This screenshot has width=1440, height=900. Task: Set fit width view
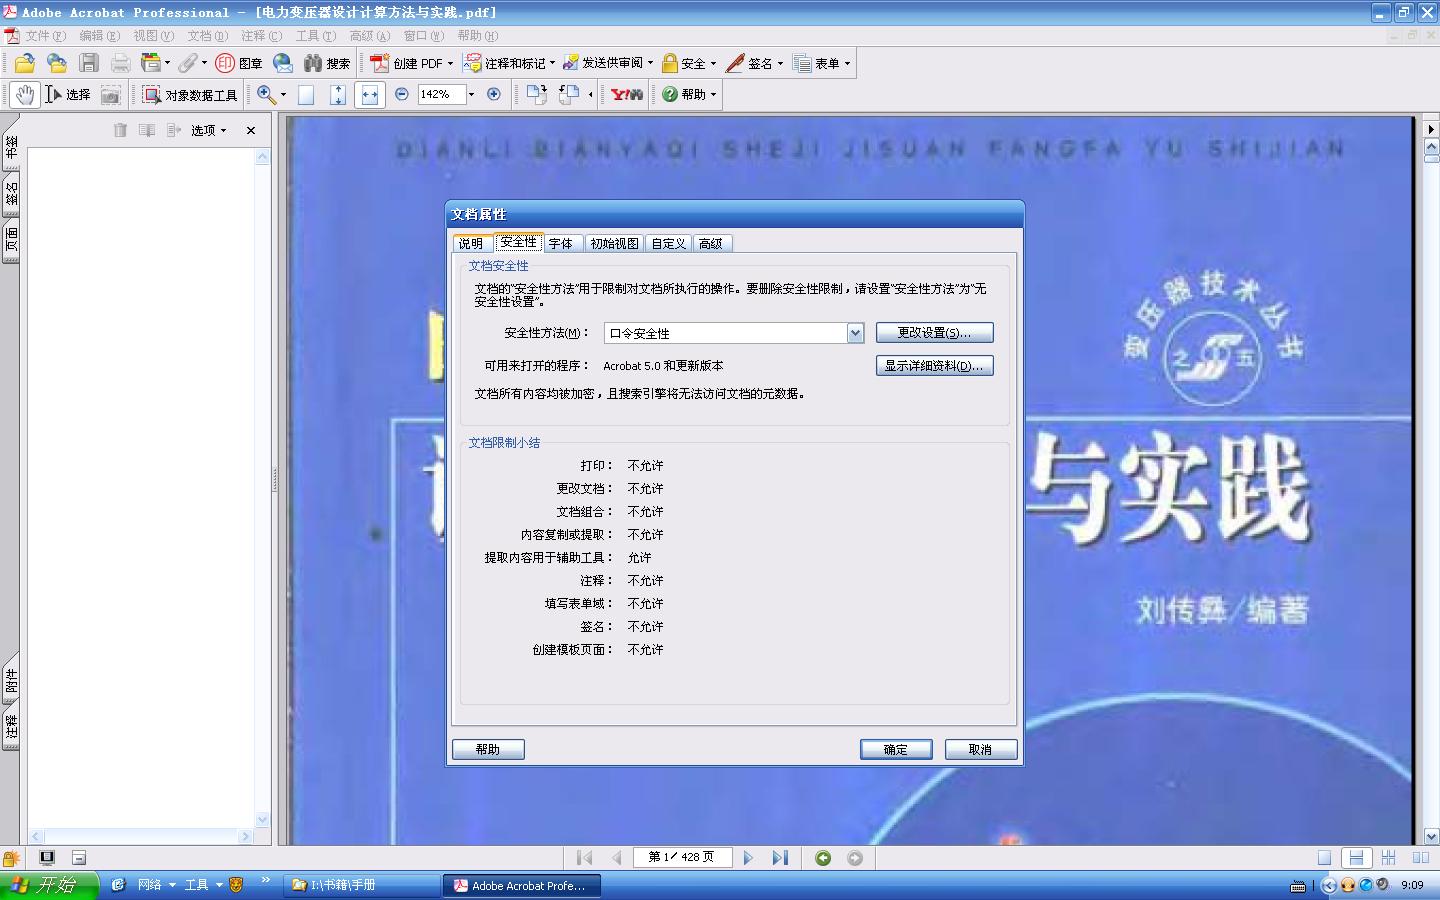370,95
